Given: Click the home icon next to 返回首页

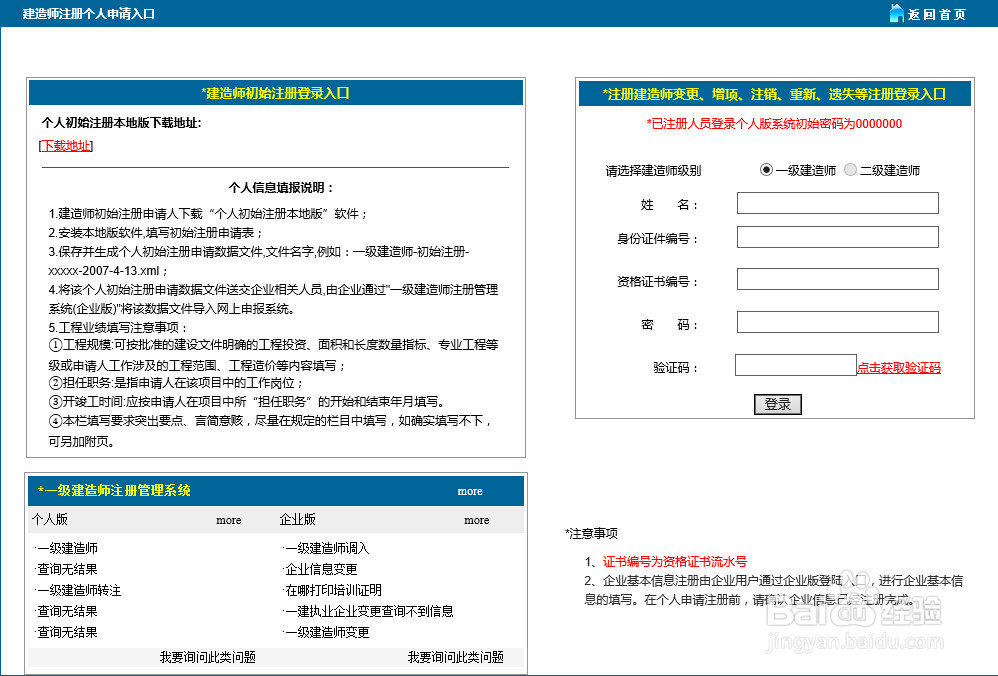Looking at the screenshot, I should click(896, 13).
